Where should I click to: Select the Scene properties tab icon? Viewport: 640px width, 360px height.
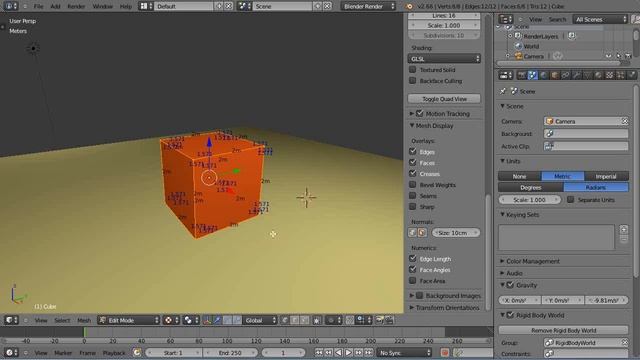click(533, 75)
